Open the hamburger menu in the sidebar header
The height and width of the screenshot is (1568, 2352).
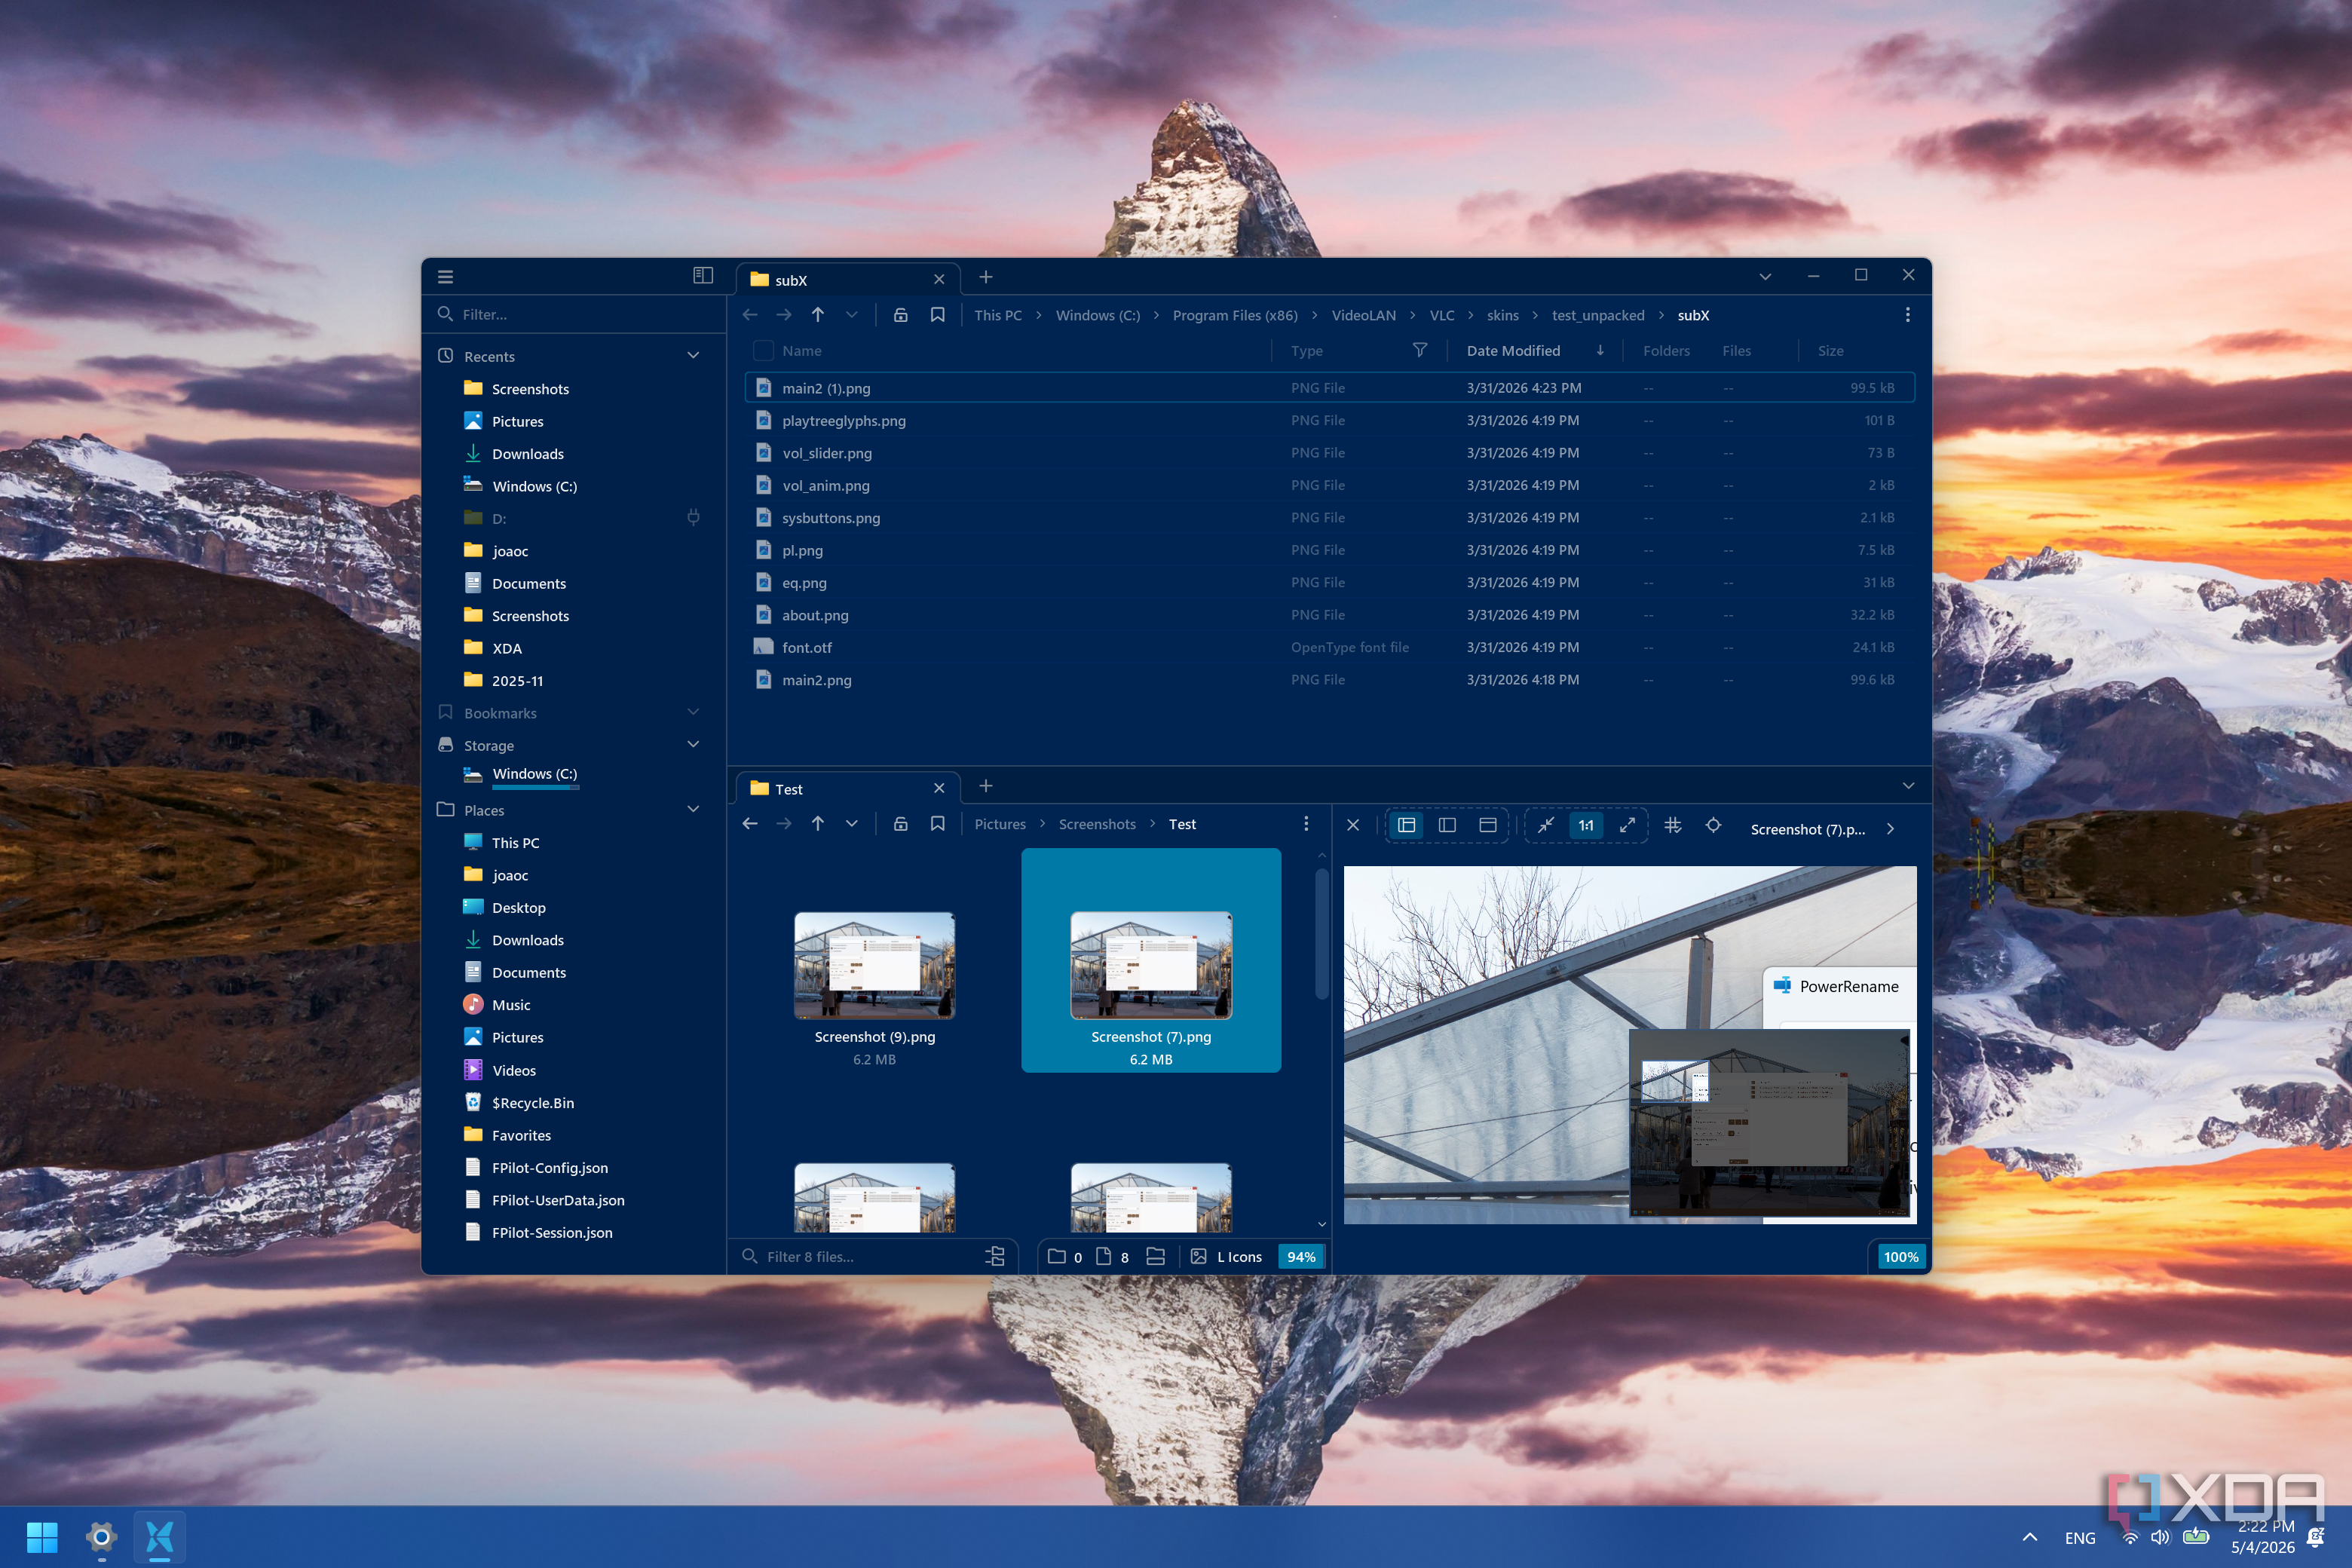click(x=446, y=277)
